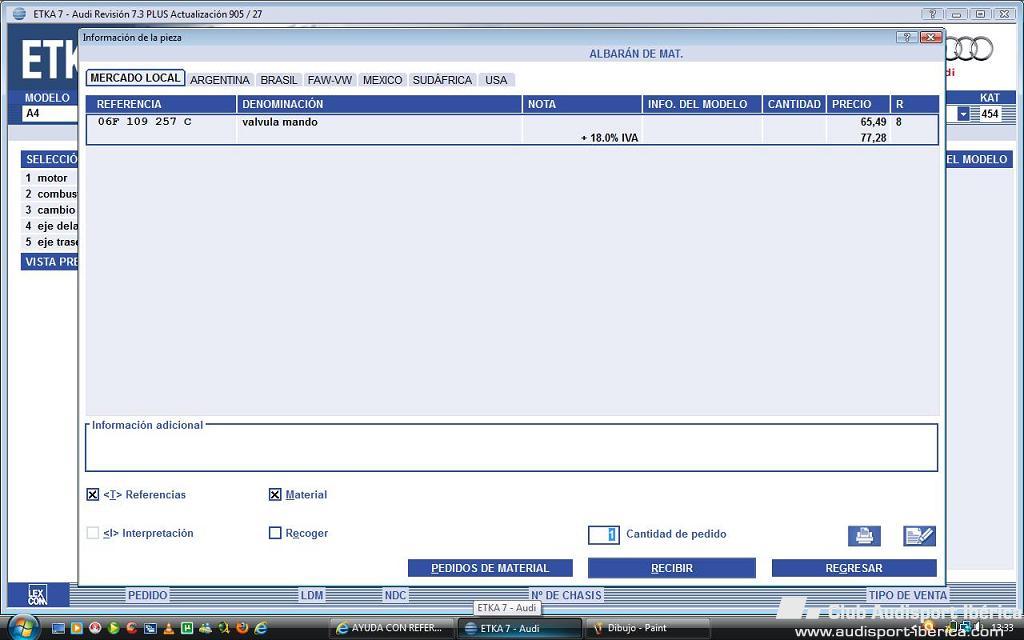
Task: Click the INFO. DEL MODELO column header
Action: click(703, 104)
